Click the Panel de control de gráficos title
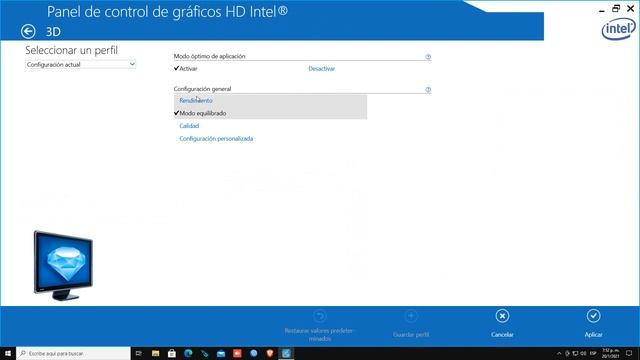This screenshot has height=360, width=640. pyautogui.click(x=167, y=11)
